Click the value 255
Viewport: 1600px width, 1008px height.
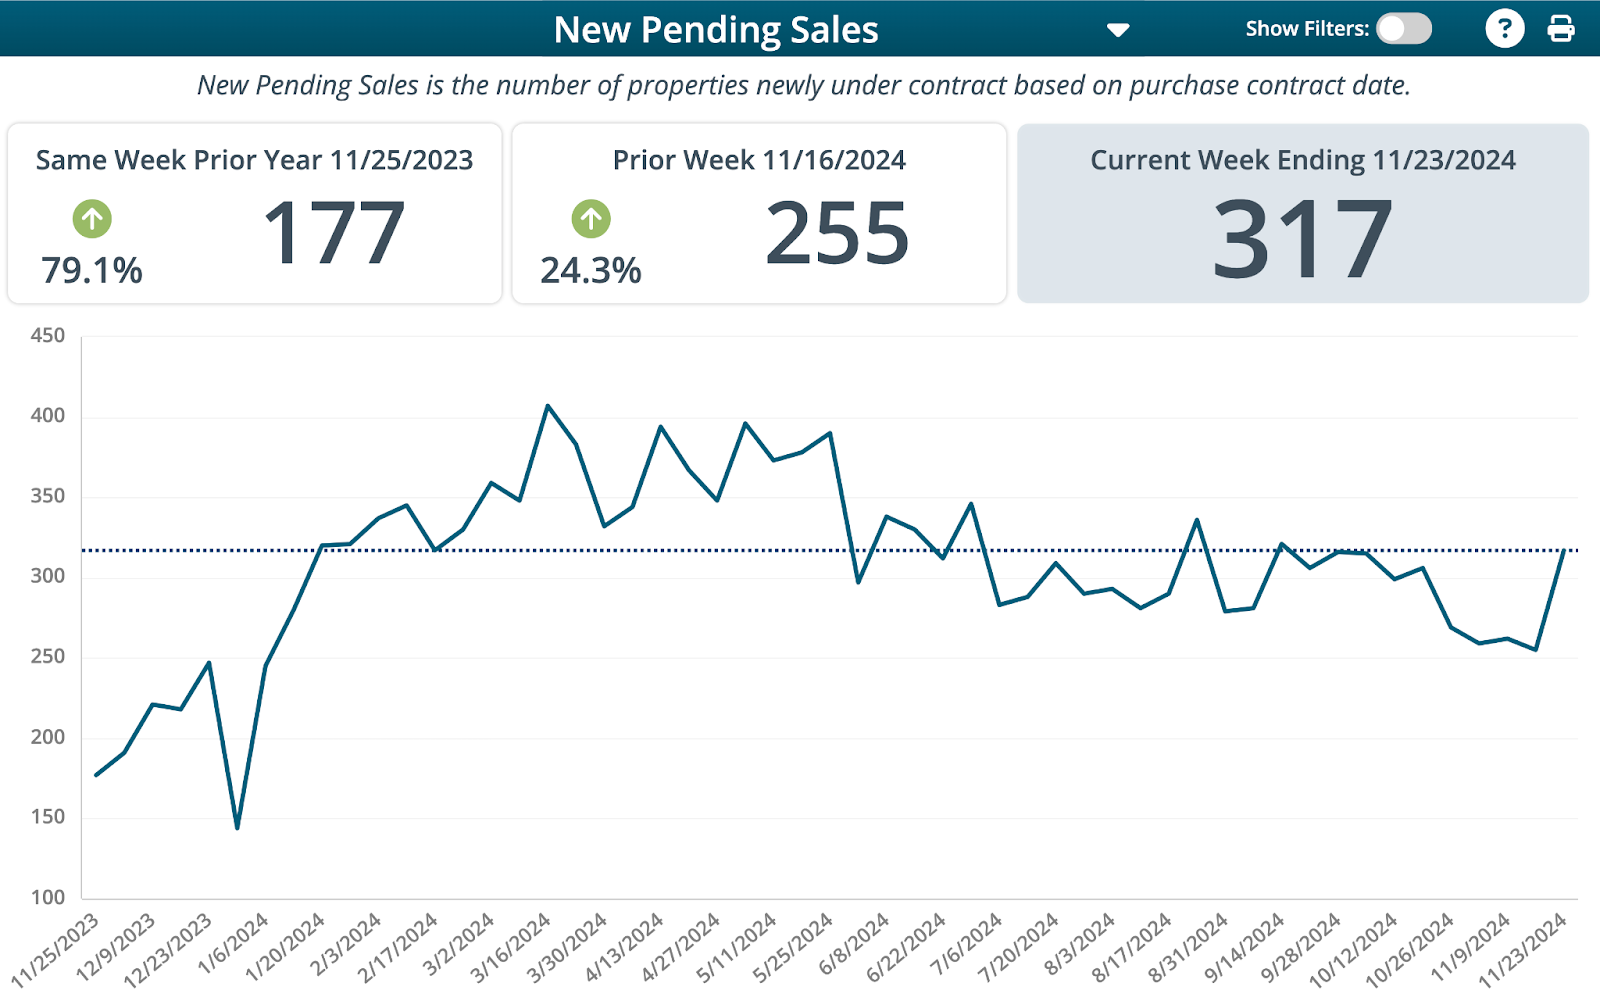(x=838, y=233)
